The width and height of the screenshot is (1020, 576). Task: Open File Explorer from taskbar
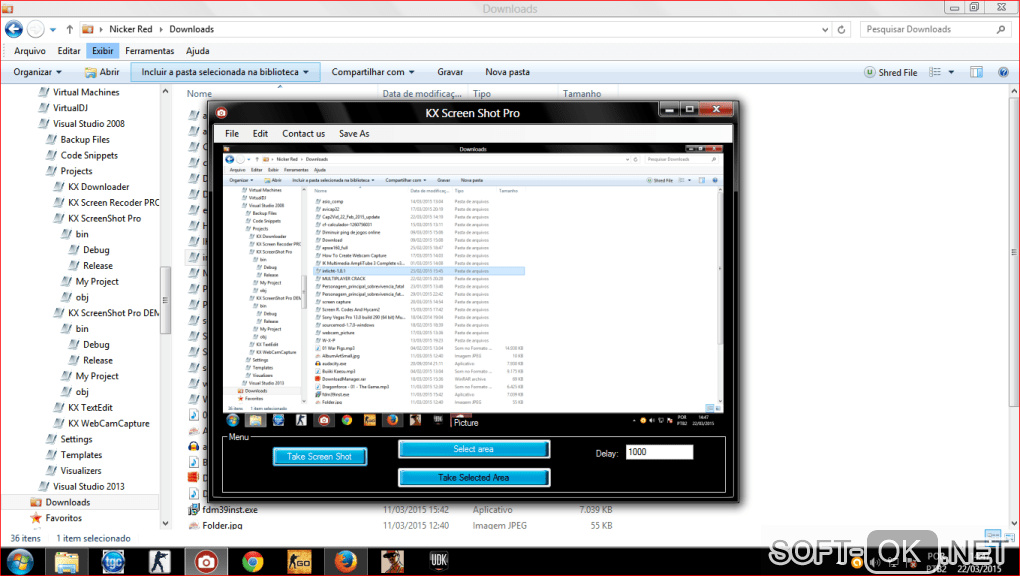click(x=66, y=562)
